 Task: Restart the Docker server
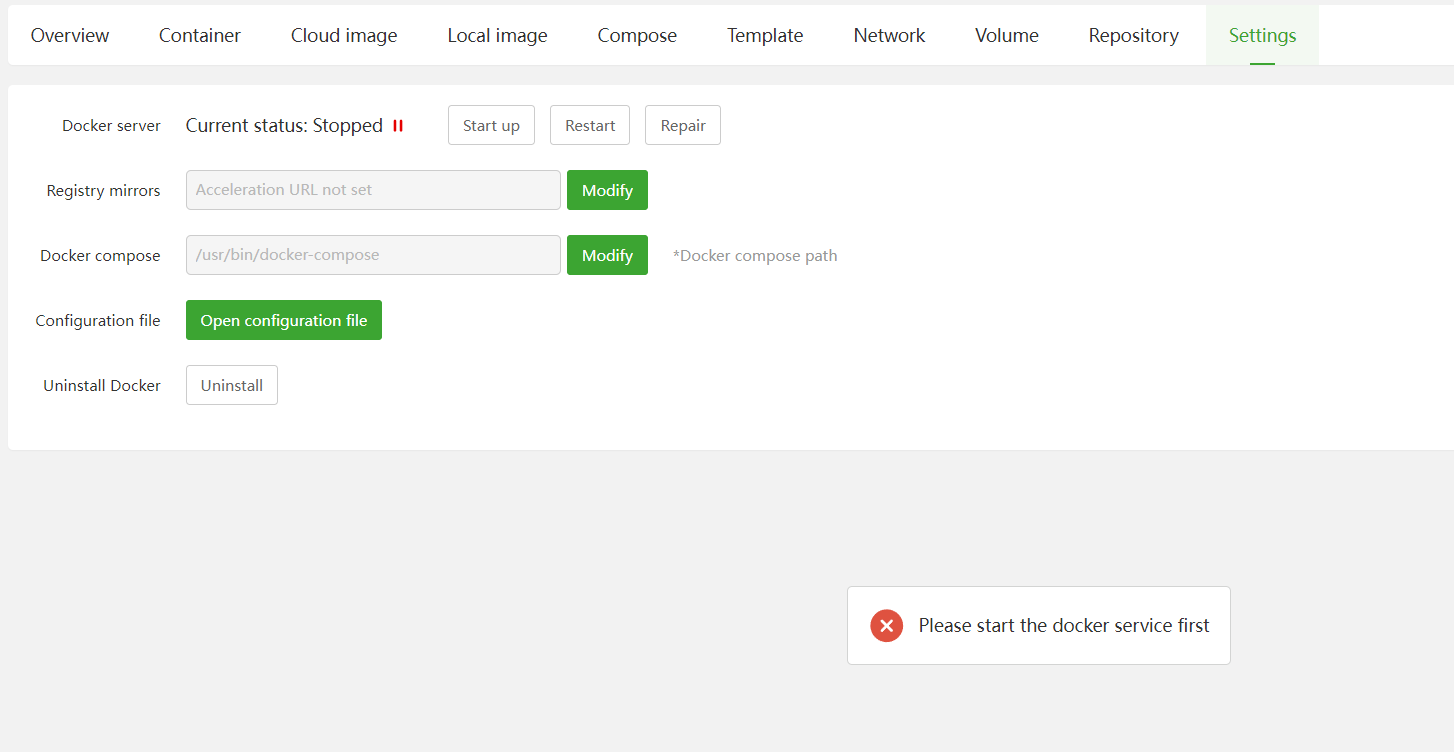tap(590, 126)
